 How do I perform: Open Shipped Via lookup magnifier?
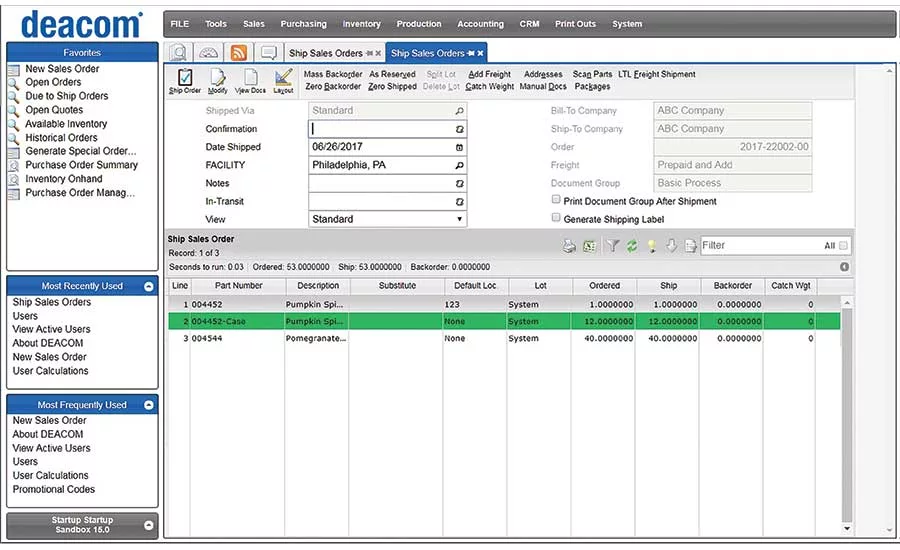[459, 111]
